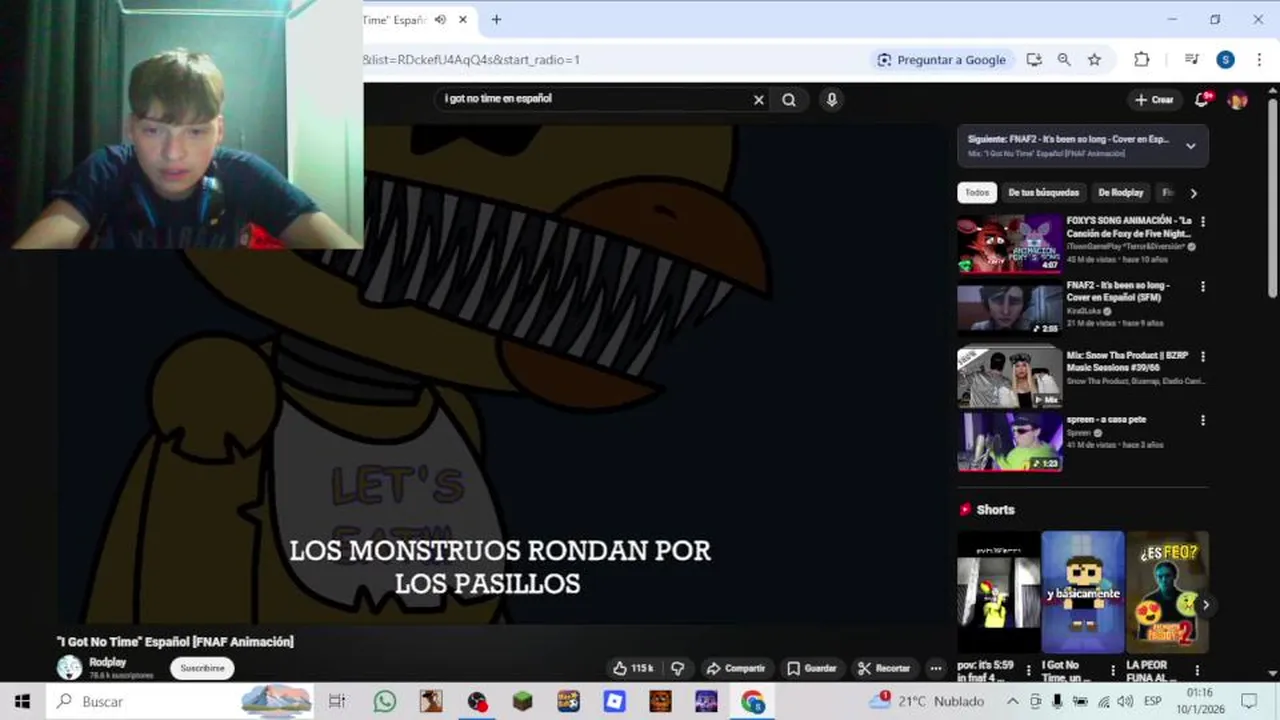The width and height of the screenshot is (1280, 720).
Task: Select the Todos filter chip
Action: point(977,192)
